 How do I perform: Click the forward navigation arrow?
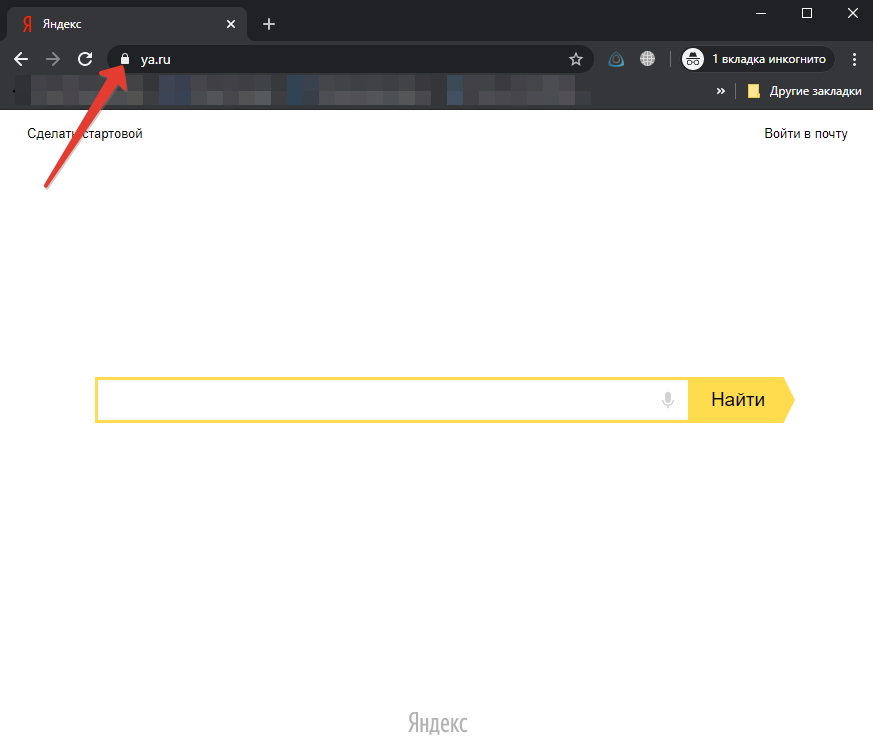(x=53, y=60)
